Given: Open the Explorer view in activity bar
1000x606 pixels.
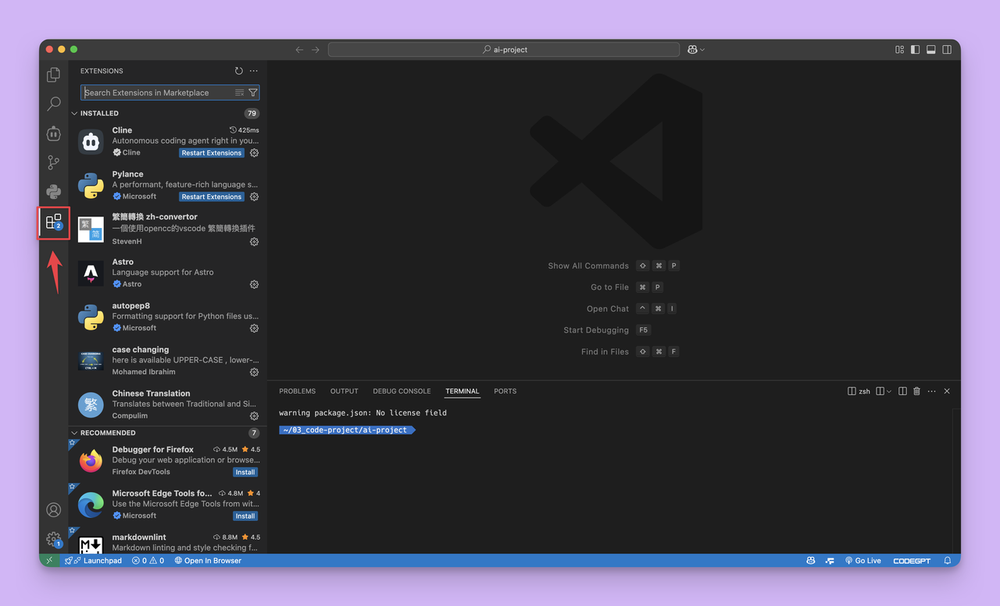Looking at the screenshot, I should pyautogui.click(x=54, y=75).
